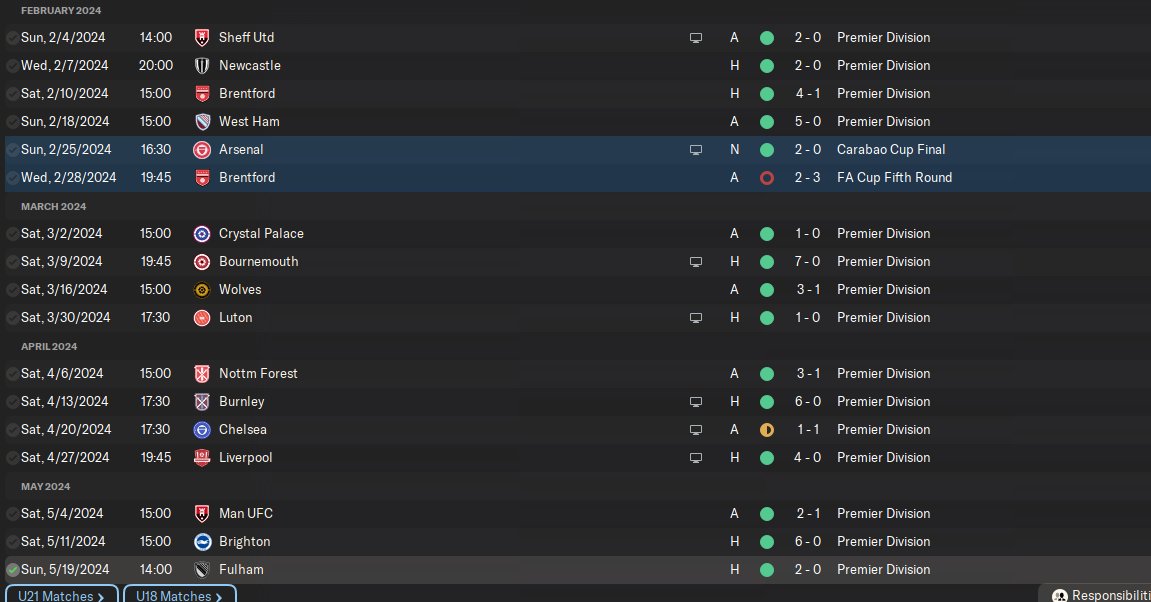The width and height of the screenshot is (1151, 602).
Task: Click the Brighton club badge
Action: click(202, 542)
